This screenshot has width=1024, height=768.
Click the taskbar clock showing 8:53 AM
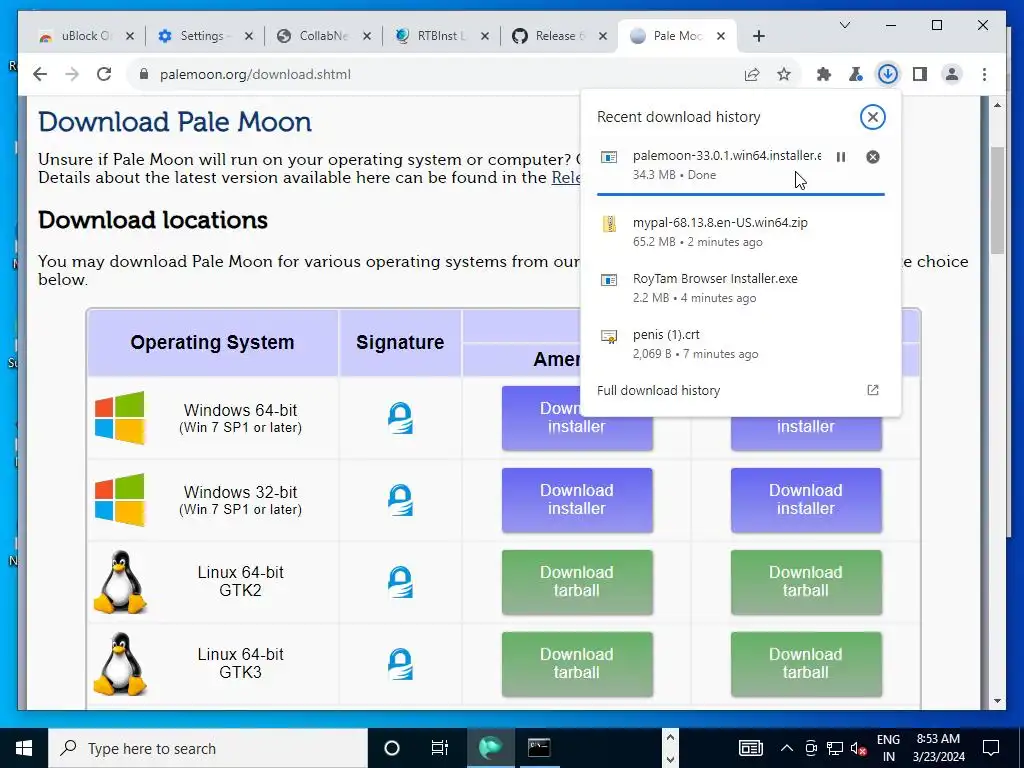[x=938, y=748]
